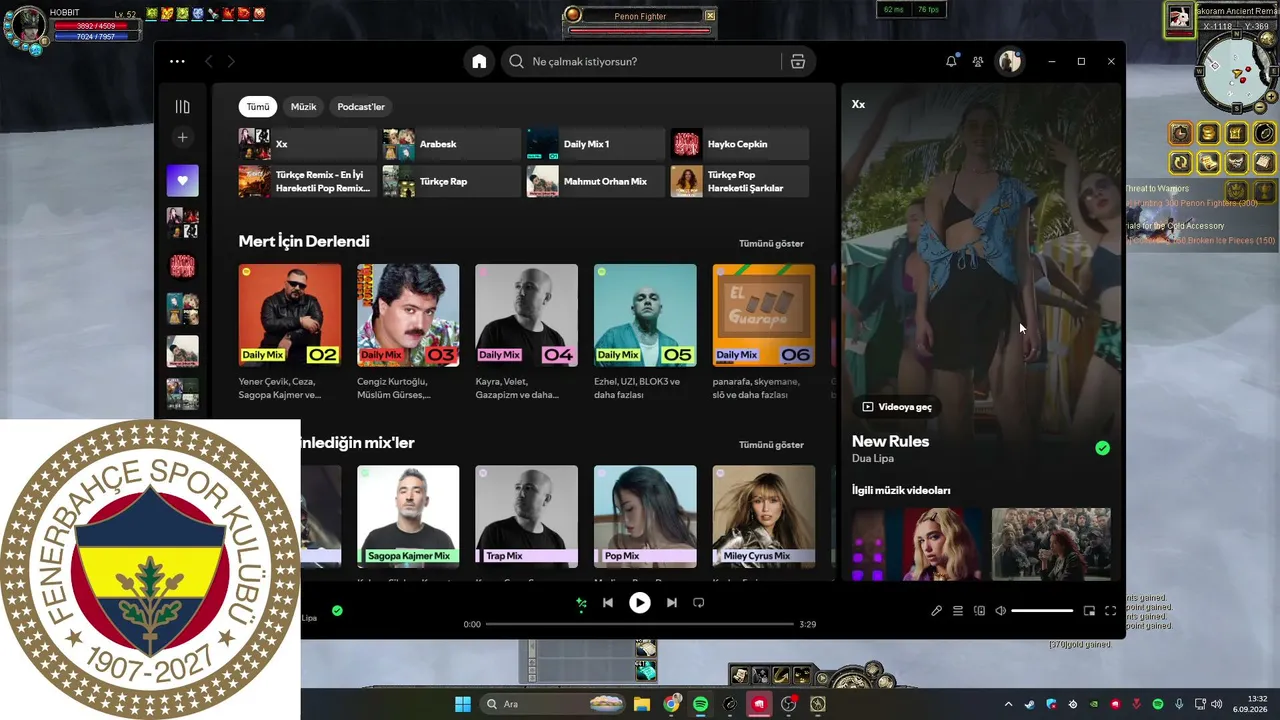1280x720 pixels.
Task: Open the mini player
Action: pyautogui.click(x=1089, y=611)
